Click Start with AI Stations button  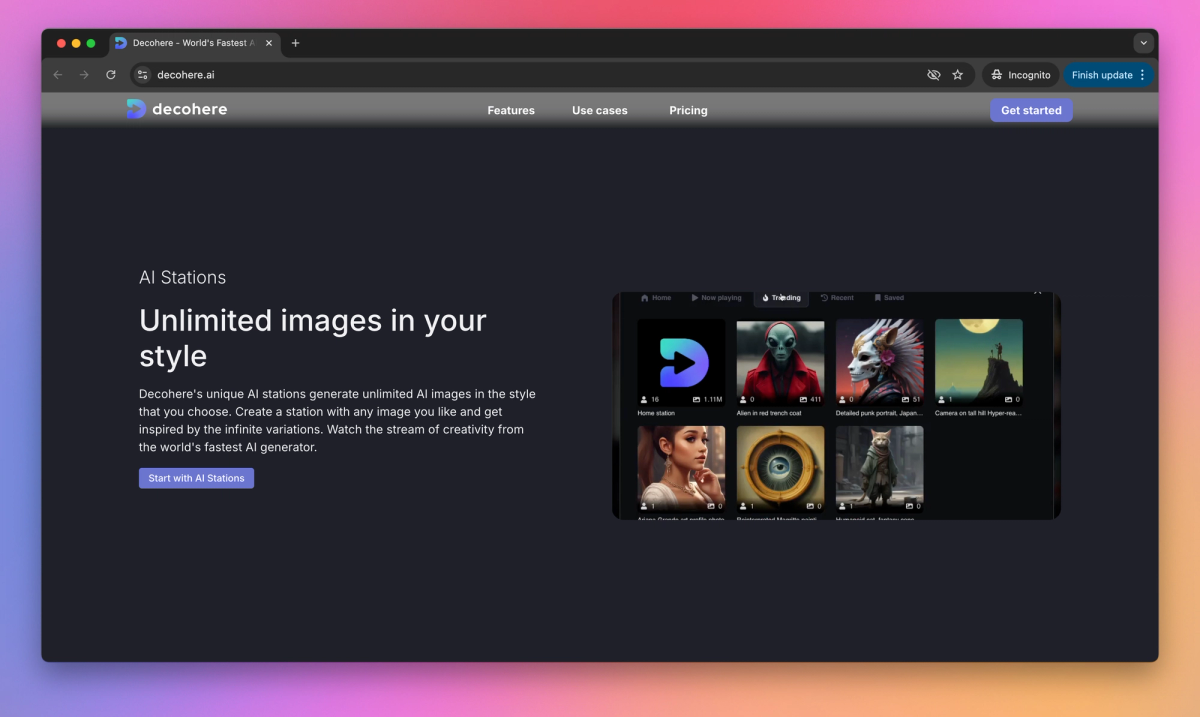196,478
